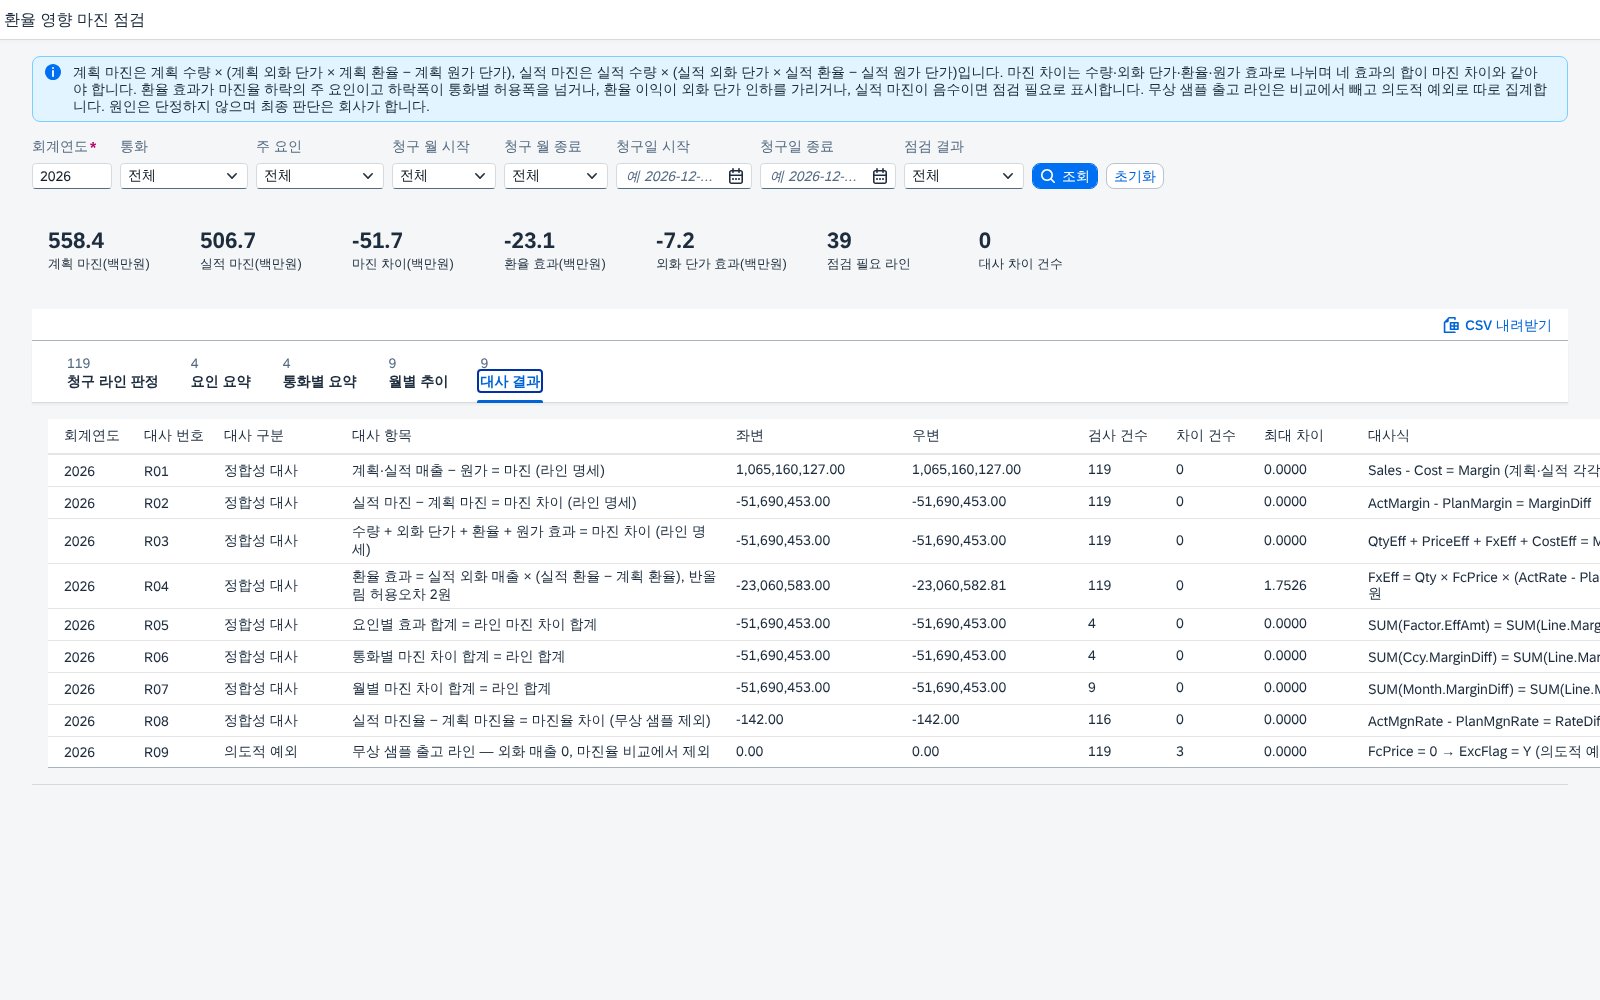
Task: Click the CSV 내려받기 link
Action: (x=1497, y=325)
